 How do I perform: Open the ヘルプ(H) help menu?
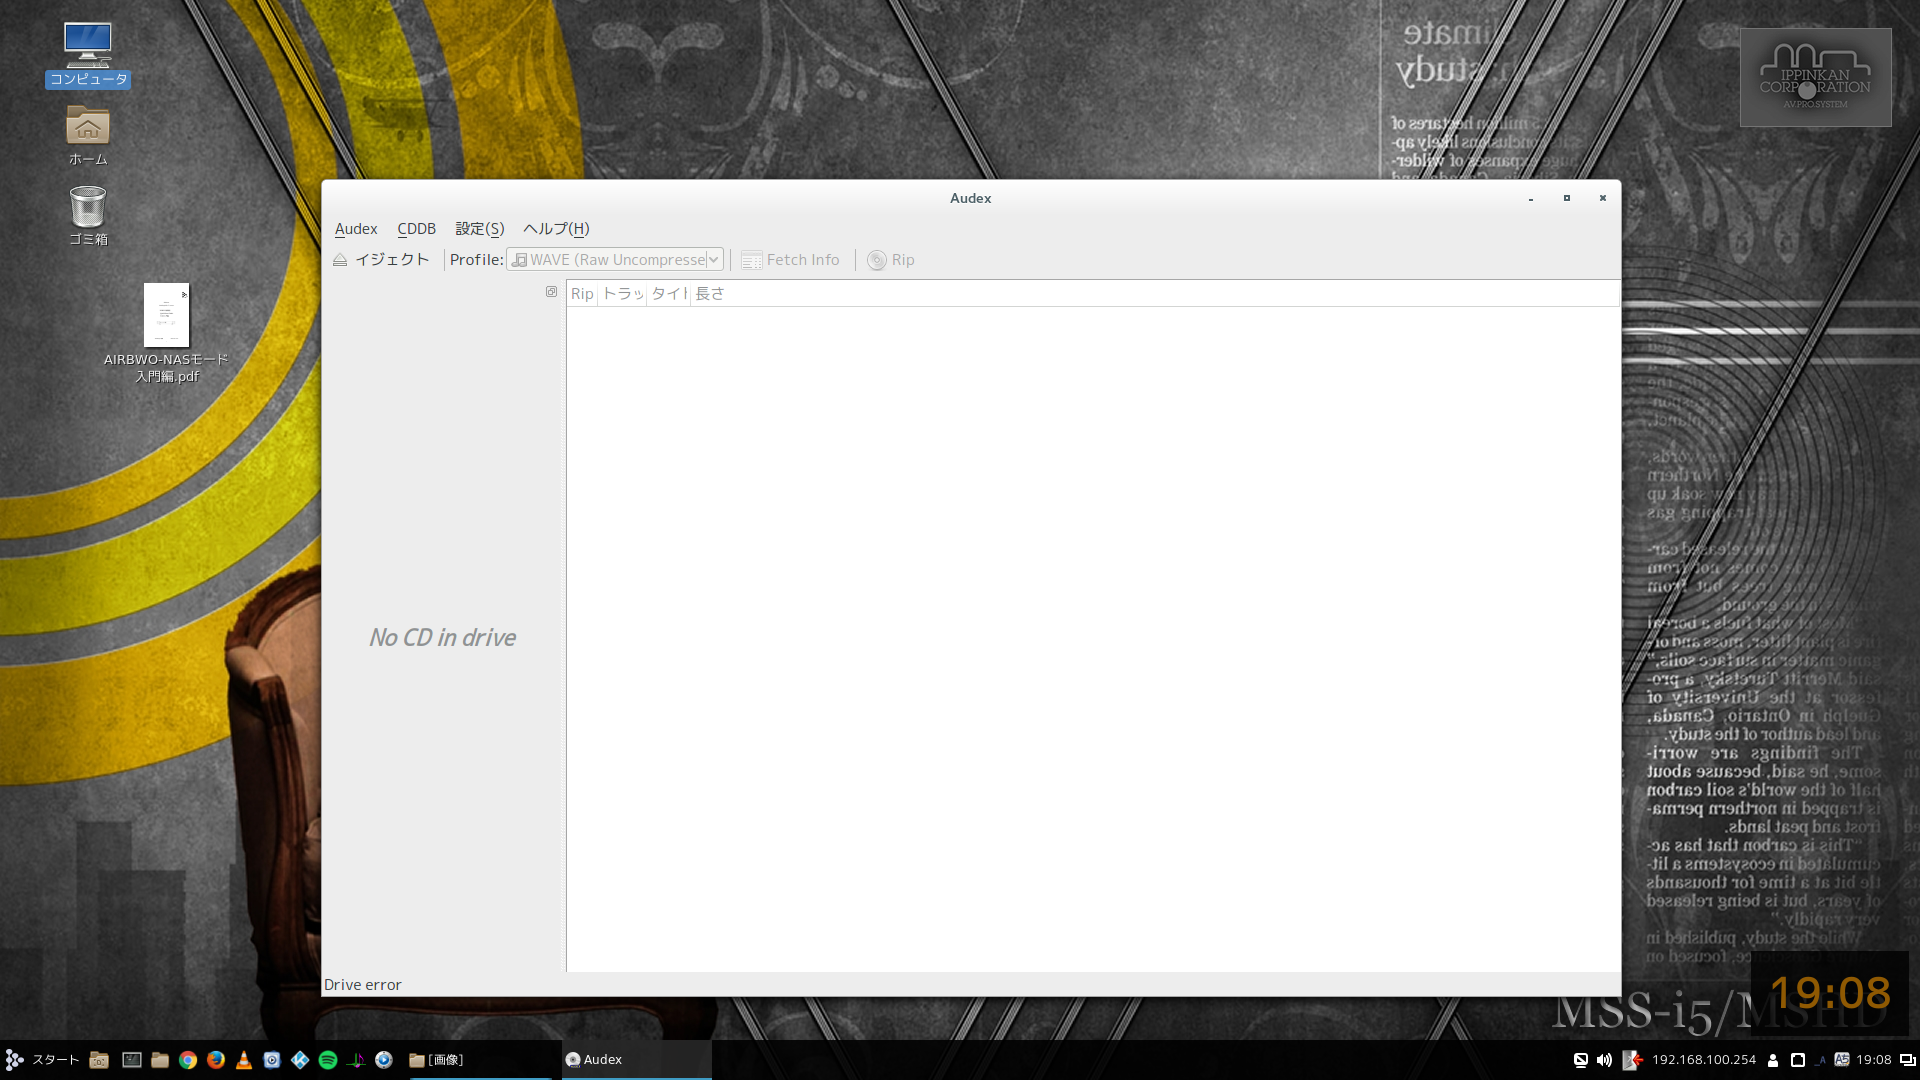coord(556,229)
